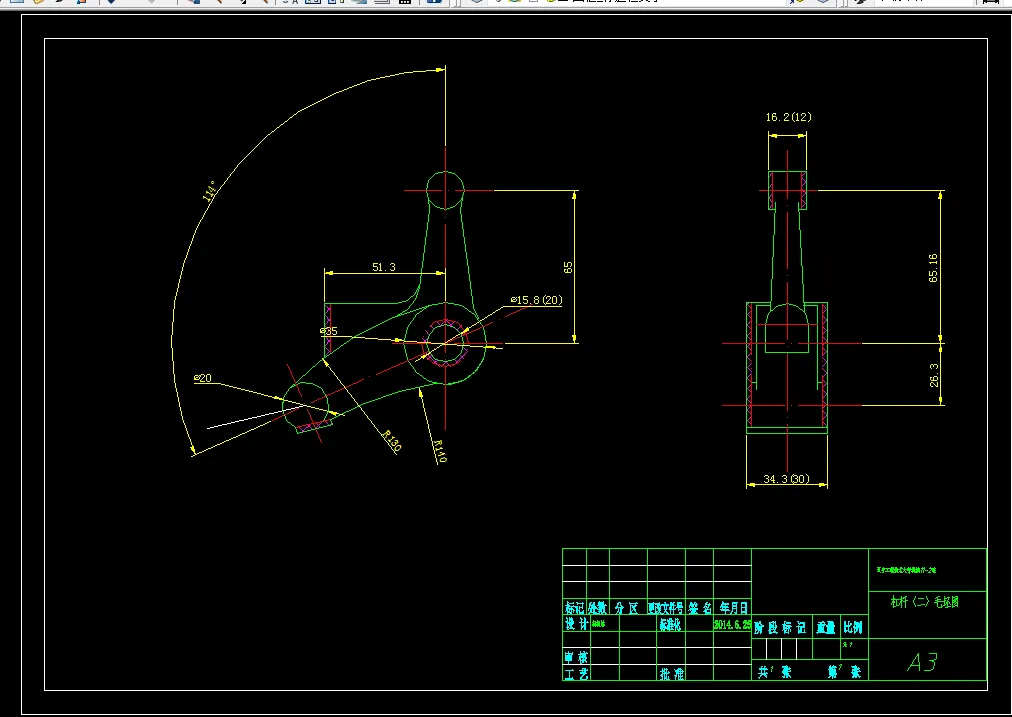The height and width of the screenshot is (717, 1012).
Task: Click the R130 radius dimension text
Action: (x=391, y=440)
